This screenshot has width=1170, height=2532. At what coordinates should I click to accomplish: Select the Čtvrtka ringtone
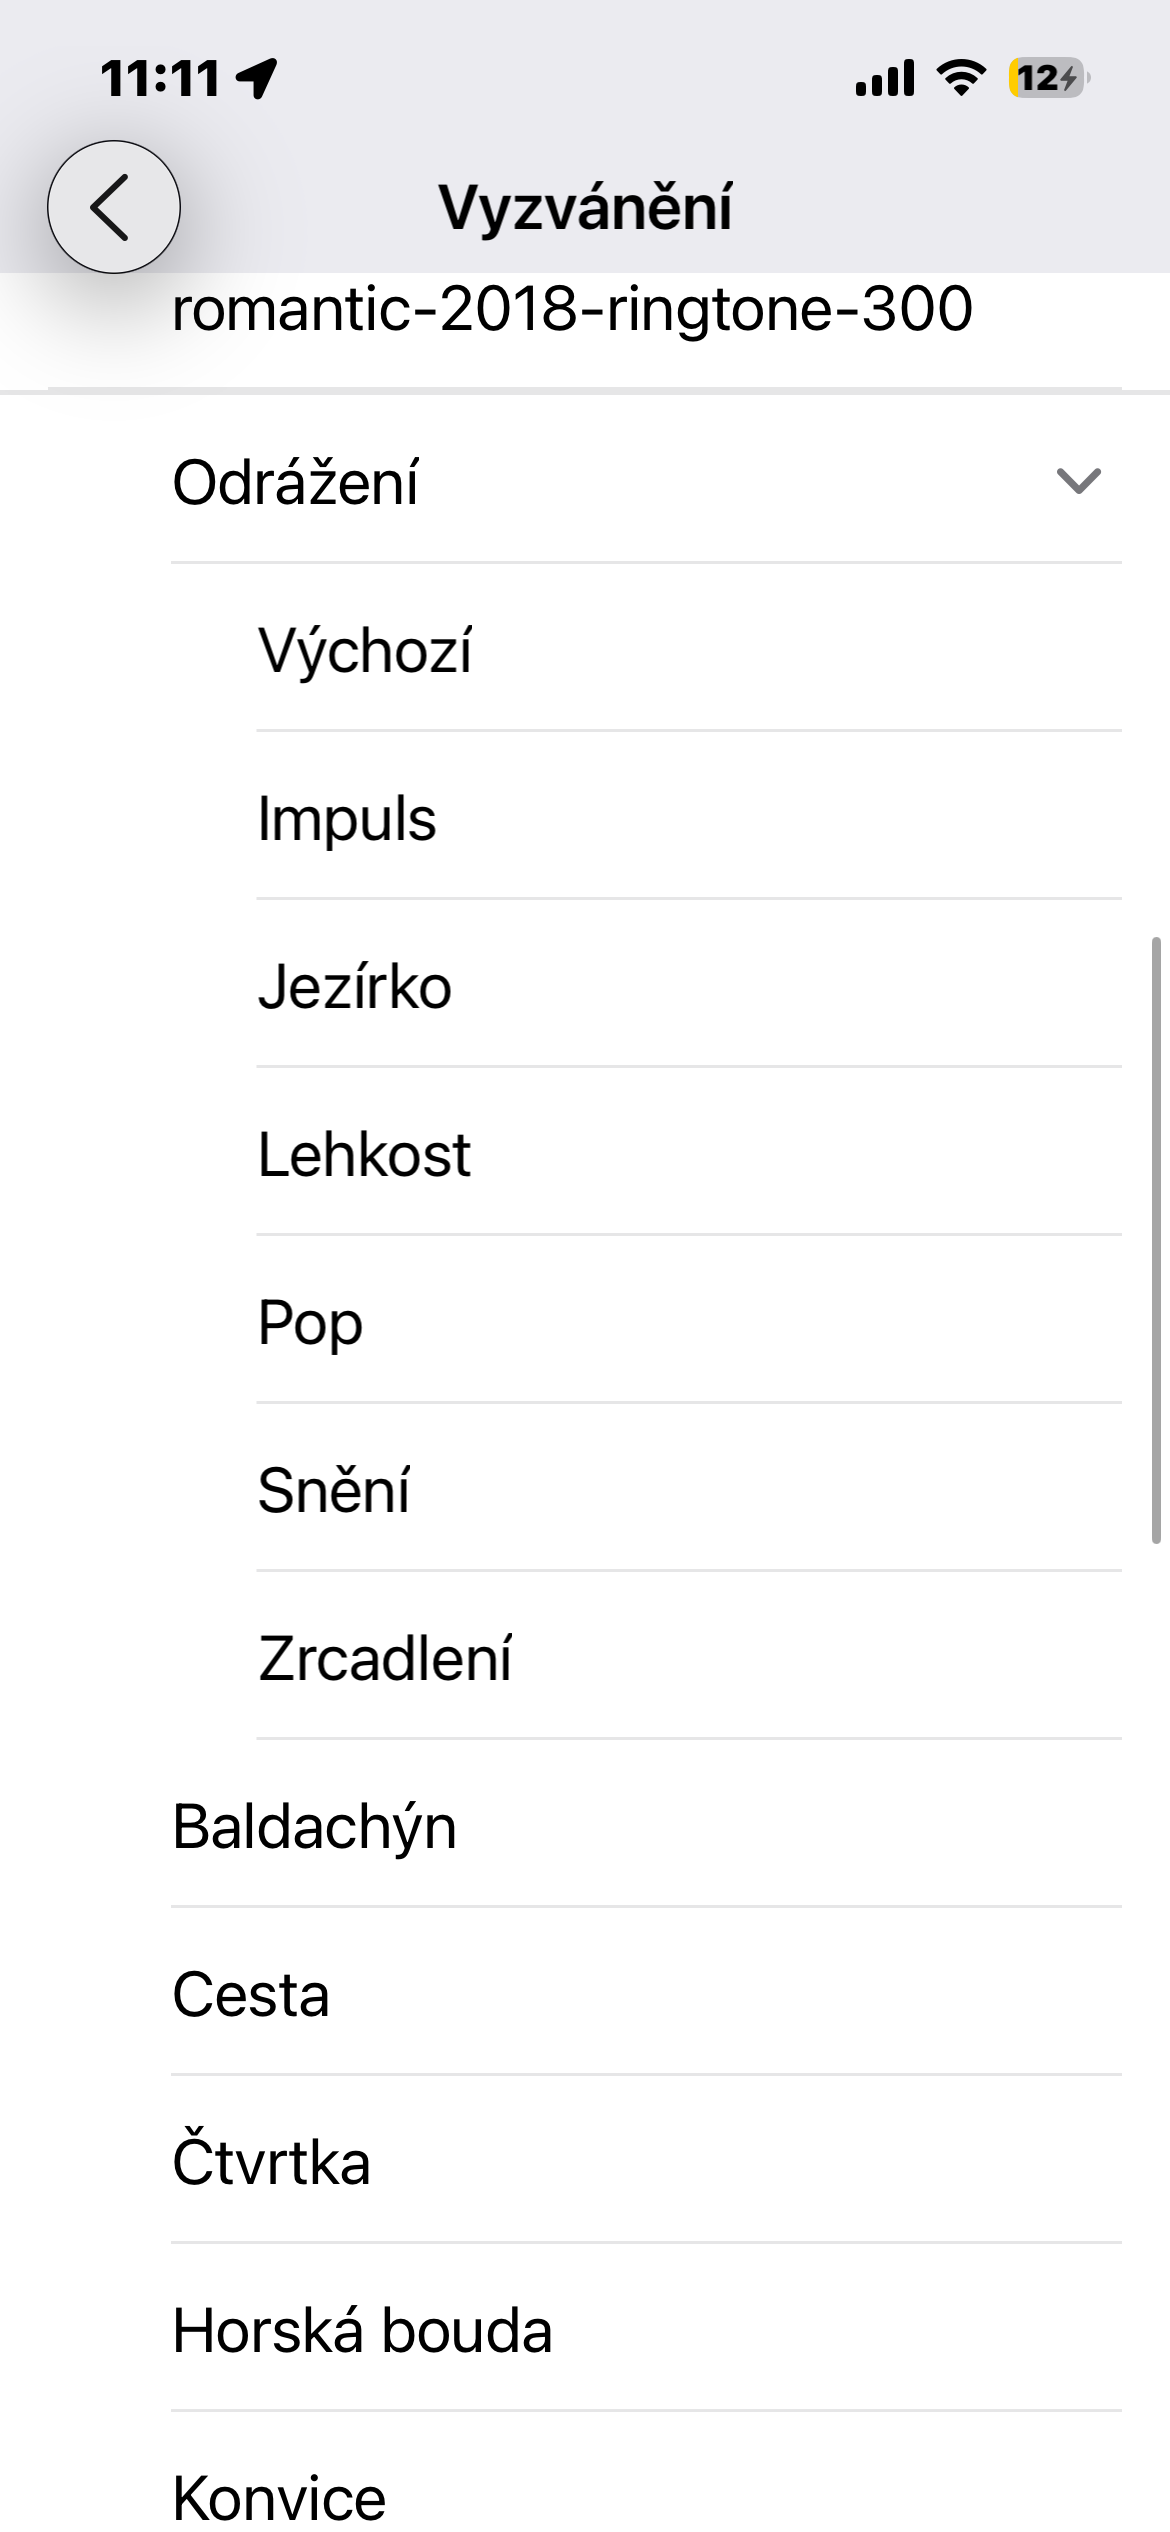point(271,2163)
